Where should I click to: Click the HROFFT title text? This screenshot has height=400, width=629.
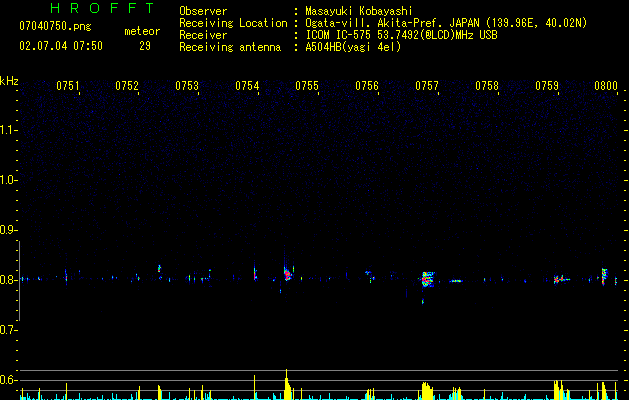(102, 8)
